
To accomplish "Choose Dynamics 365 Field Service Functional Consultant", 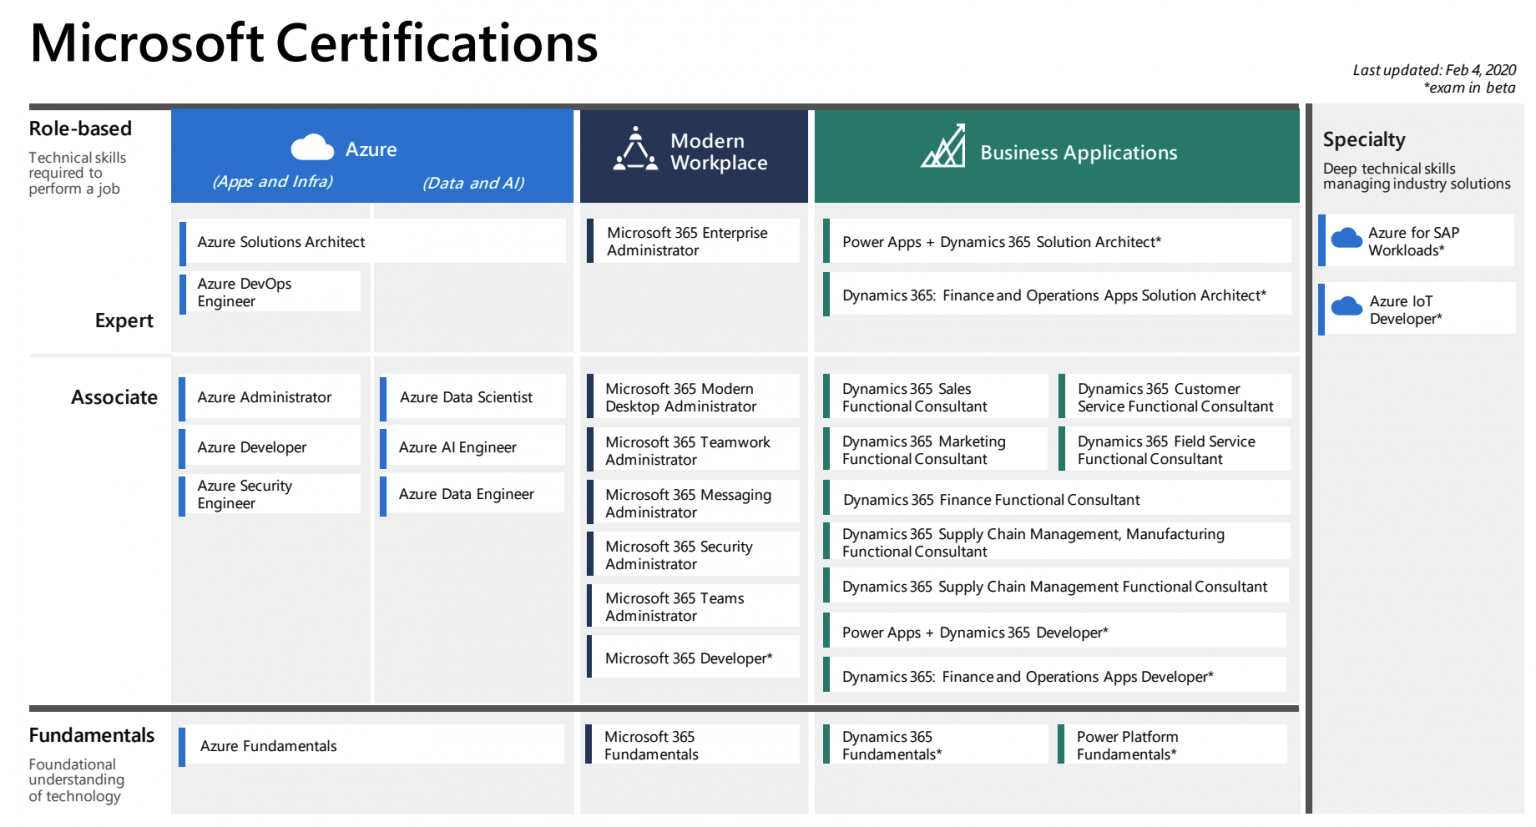I will pos(1175,450).
